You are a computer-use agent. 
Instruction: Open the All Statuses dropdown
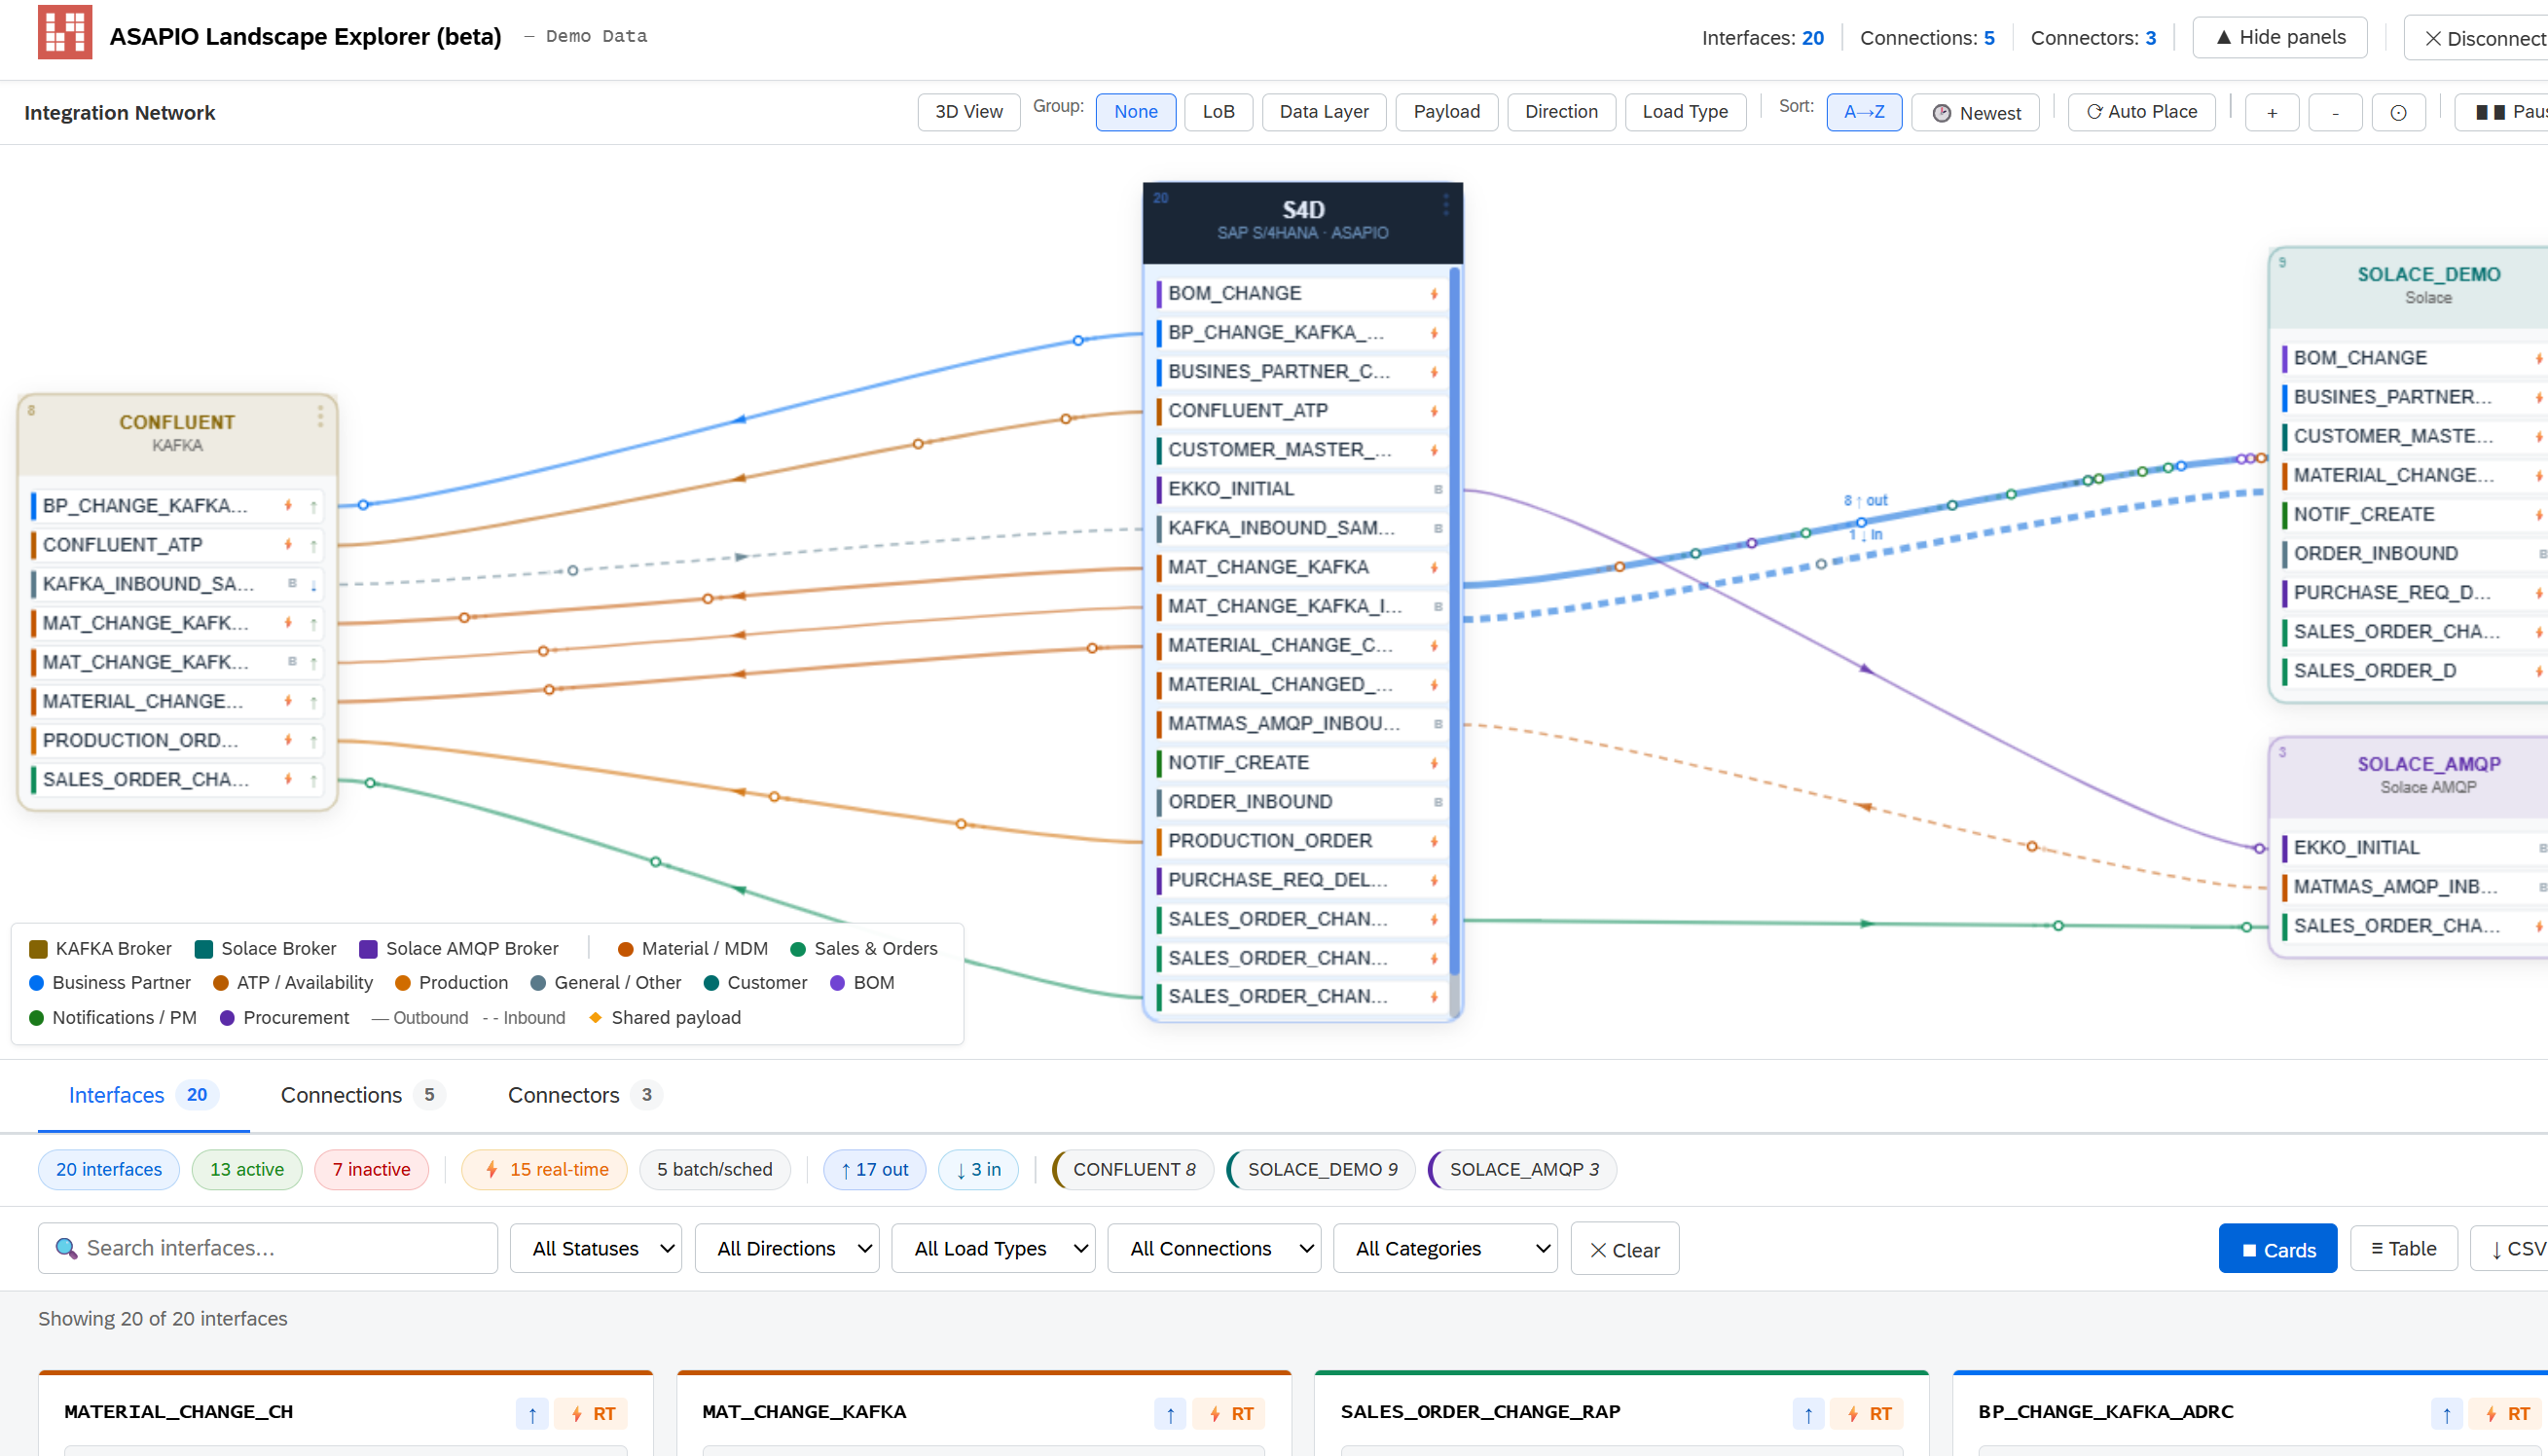595,1248
